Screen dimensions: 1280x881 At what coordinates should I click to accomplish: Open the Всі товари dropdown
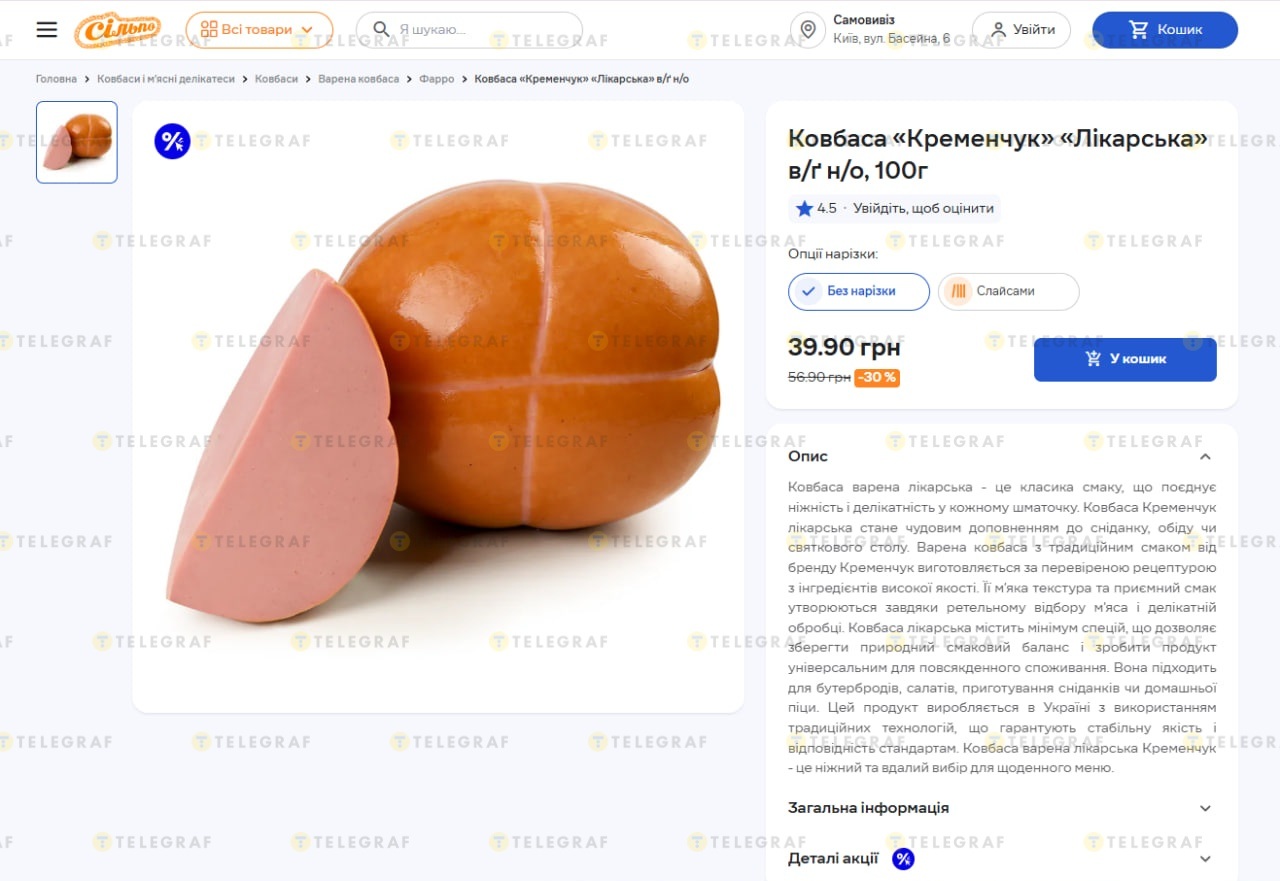[259, 30]
